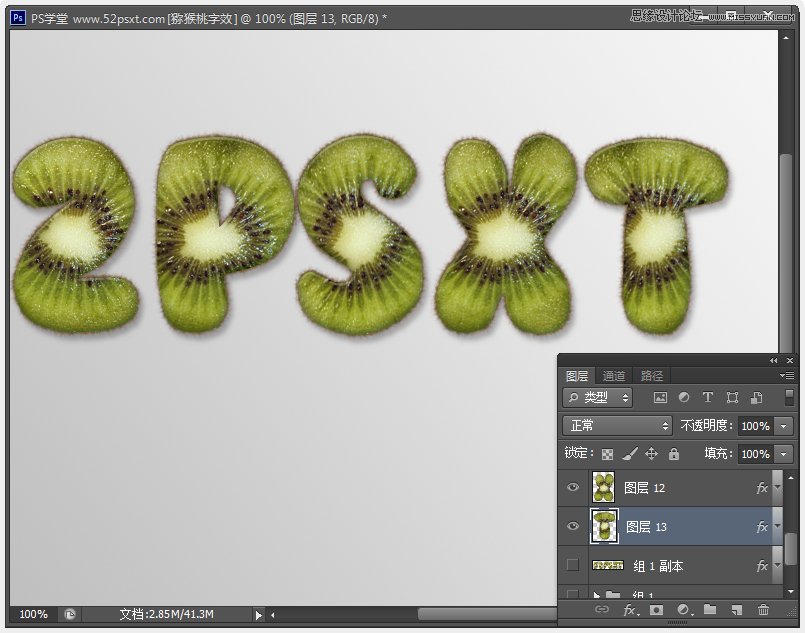
Task: Click the lock position move icon
Action: pos(651,454)
